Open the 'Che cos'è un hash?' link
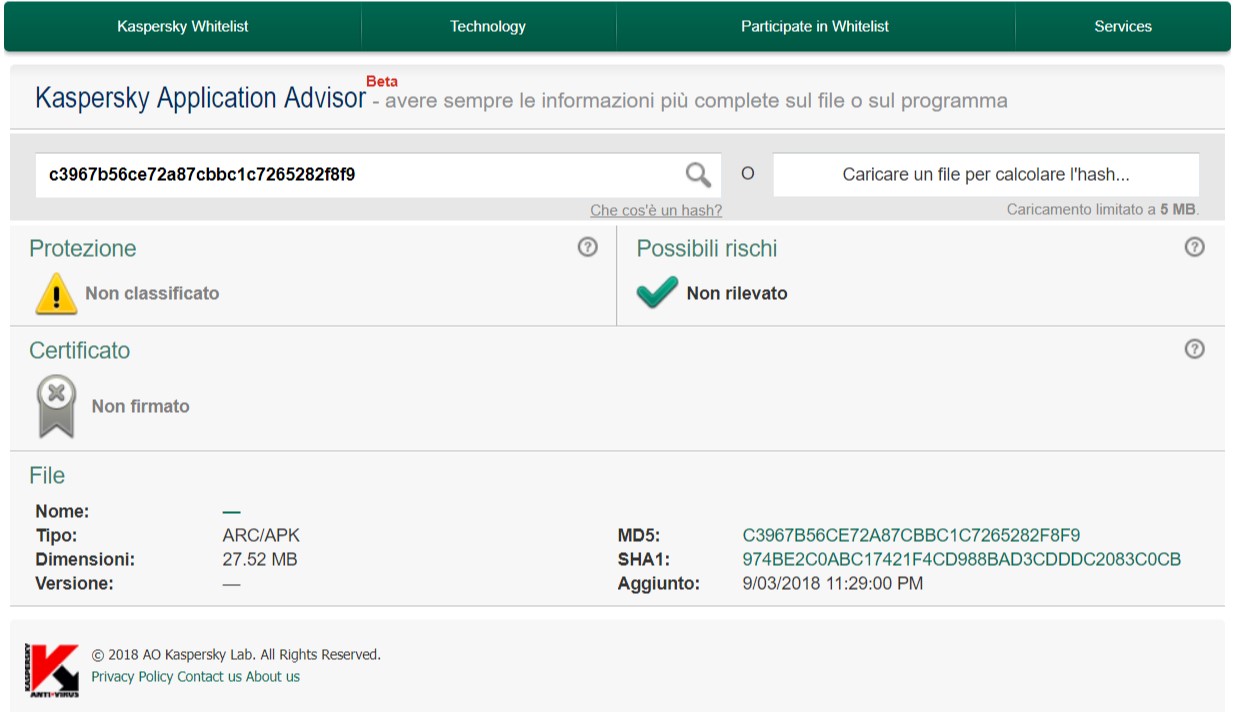The image size is (1235, 712). click(656, 210)
